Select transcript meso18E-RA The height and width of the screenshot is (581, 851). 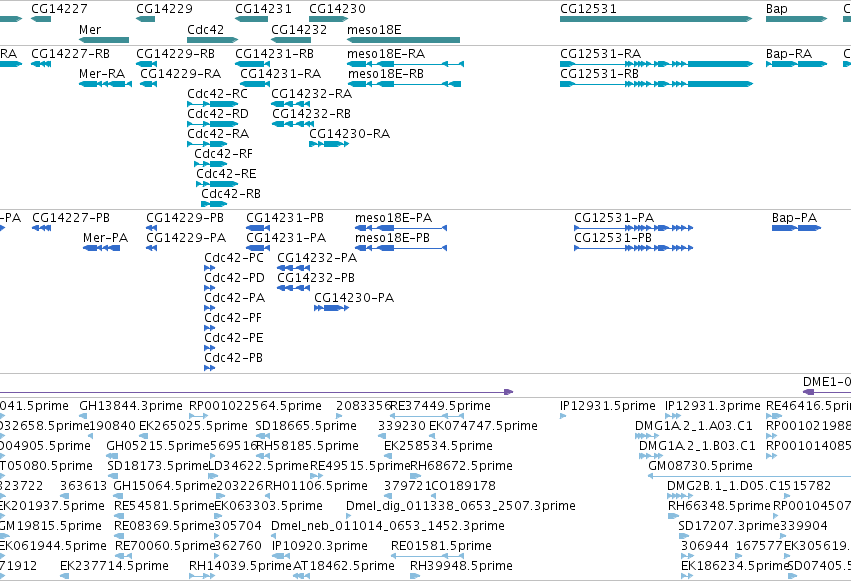tap(405, 64)
